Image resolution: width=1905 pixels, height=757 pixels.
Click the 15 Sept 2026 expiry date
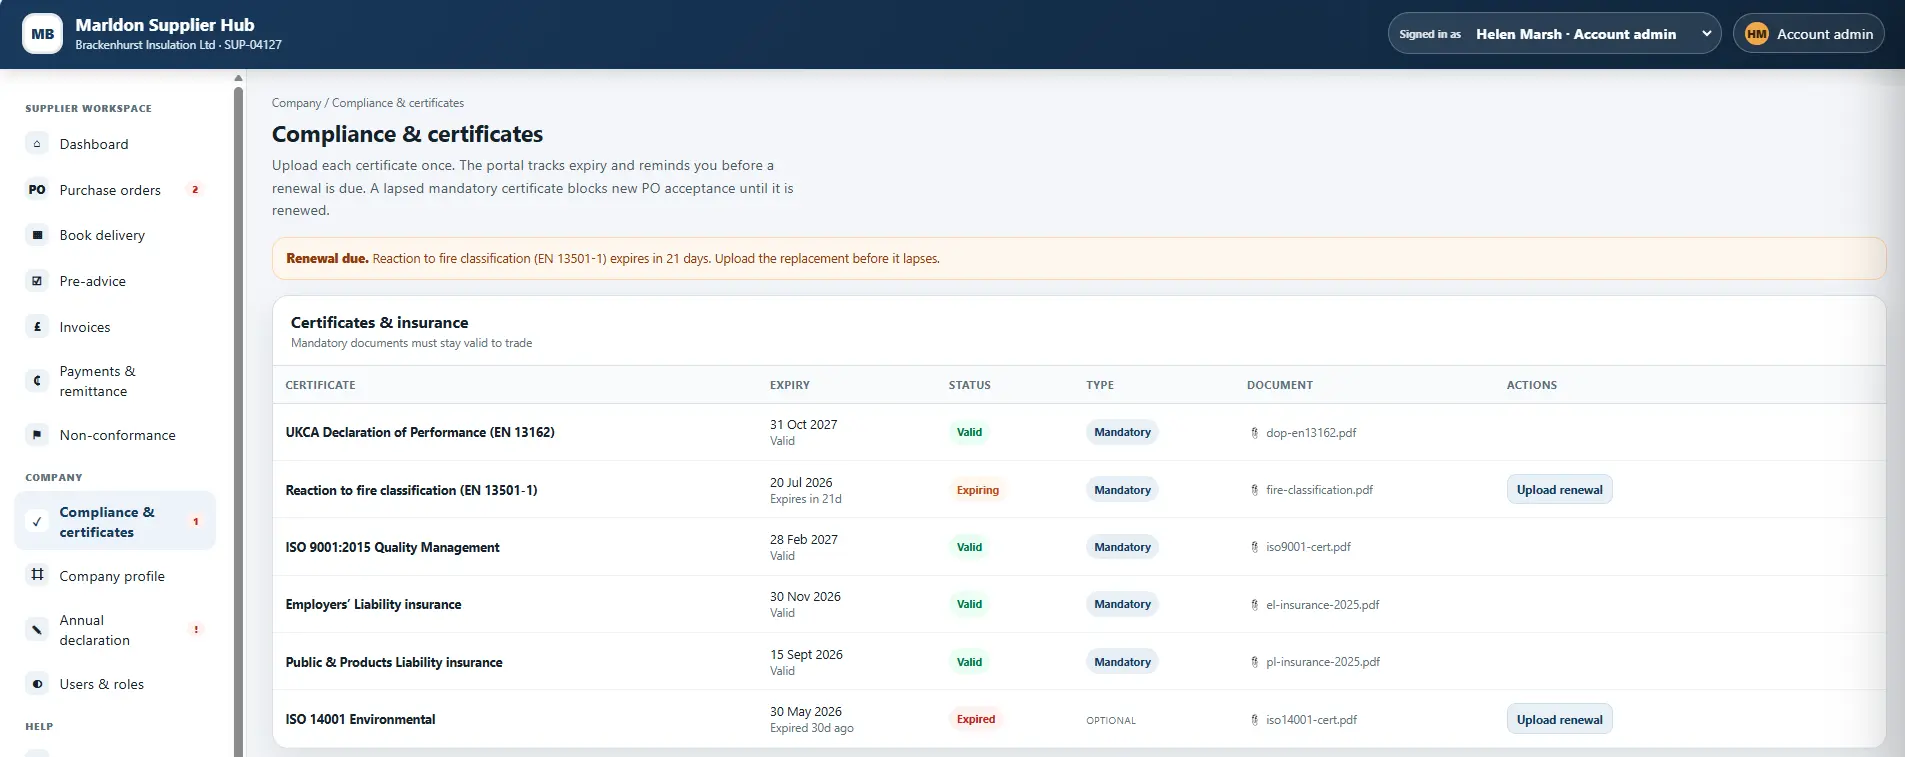806,655
